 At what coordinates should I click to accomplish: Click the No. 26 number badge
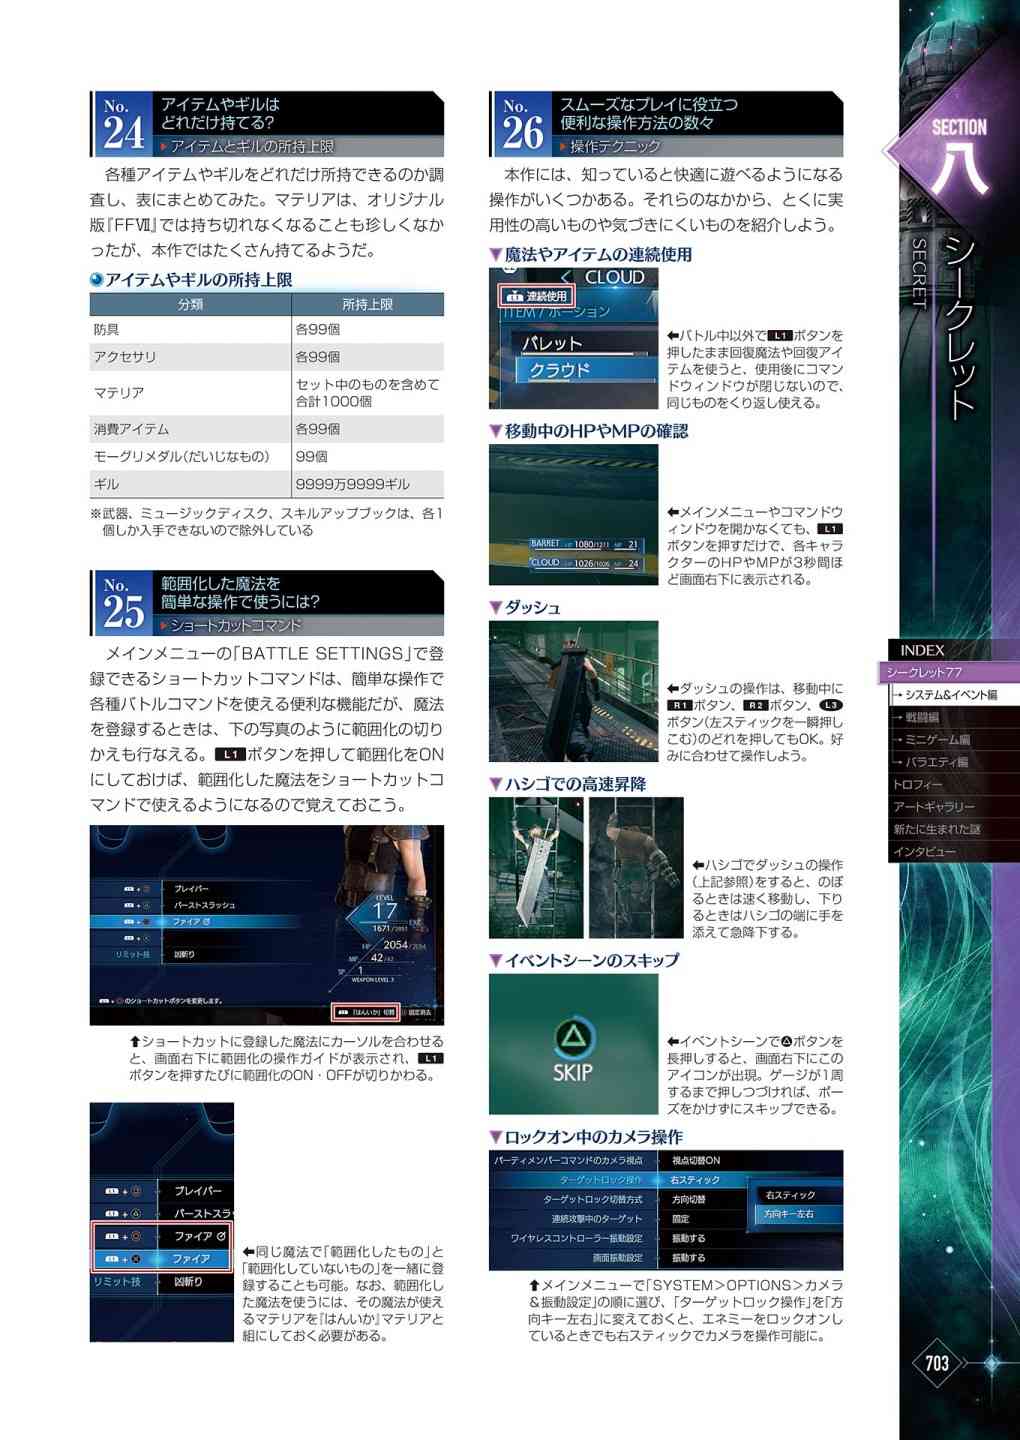pos(521,125)
